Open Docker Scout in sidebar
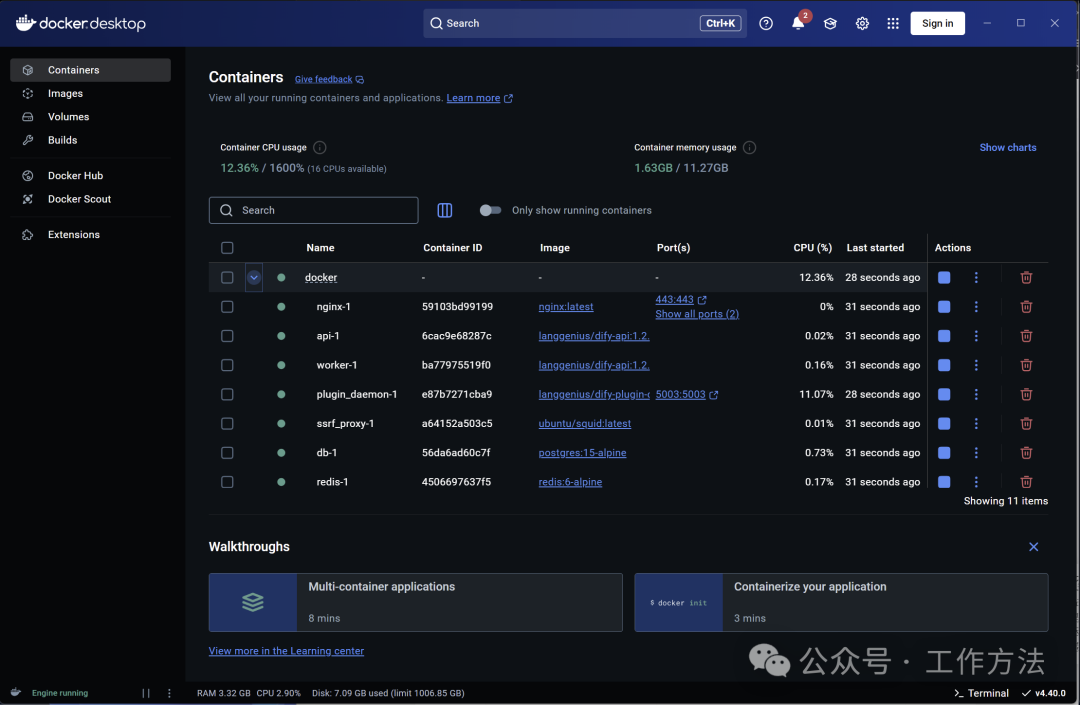The image size is (1080, 705). (x=90, y=199)
